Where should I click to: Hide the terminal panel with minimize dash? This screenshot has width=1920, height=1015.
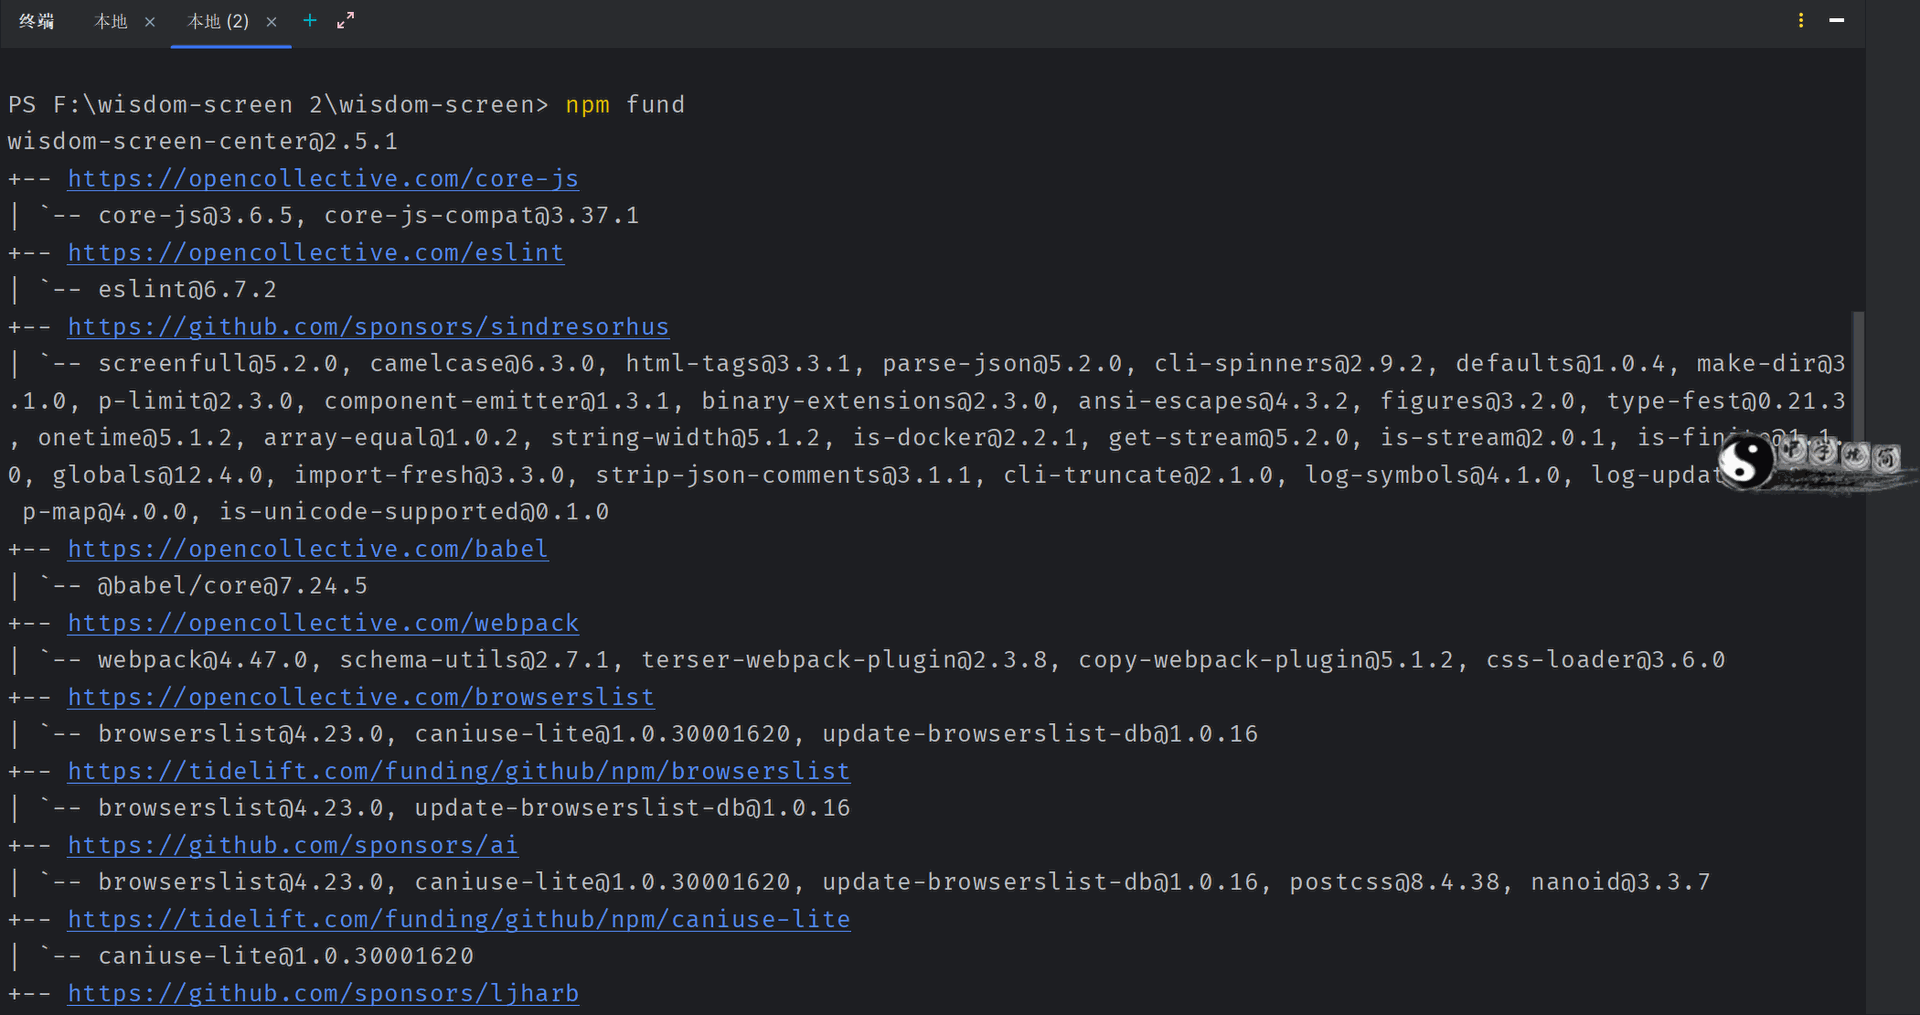(1837, 21)
